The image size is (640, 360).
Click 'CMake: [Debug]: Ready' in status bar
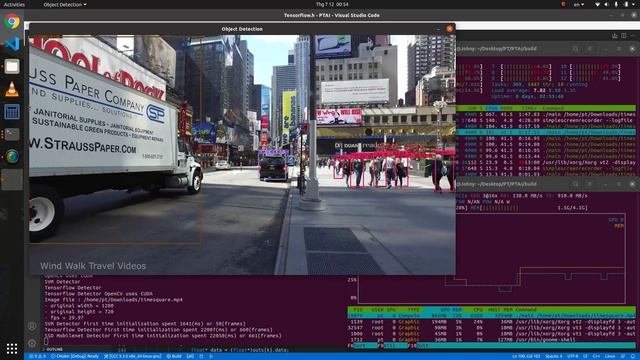75,356
